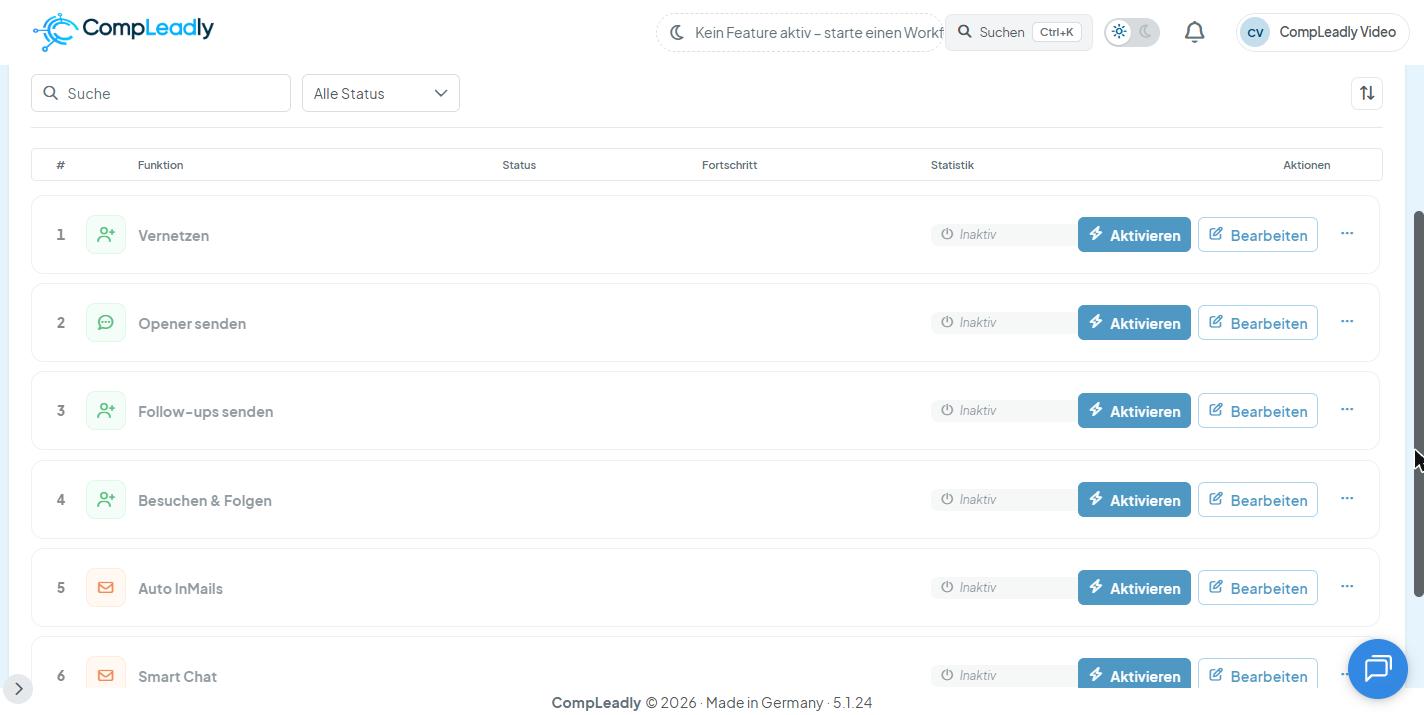Viewport: 1424px width, 715px height.
Task: Open the Suchen Ctrl+K search
Action: pyautogui.click(x=1019, y=32)
